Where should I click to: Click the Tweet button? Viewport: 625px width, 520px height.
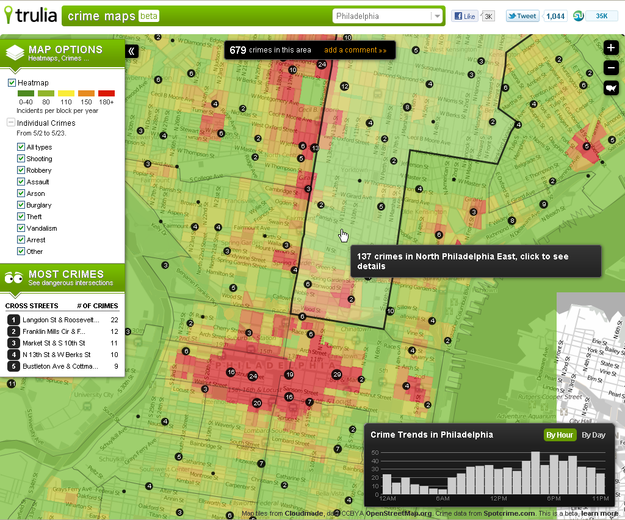(x=523, y=16)
